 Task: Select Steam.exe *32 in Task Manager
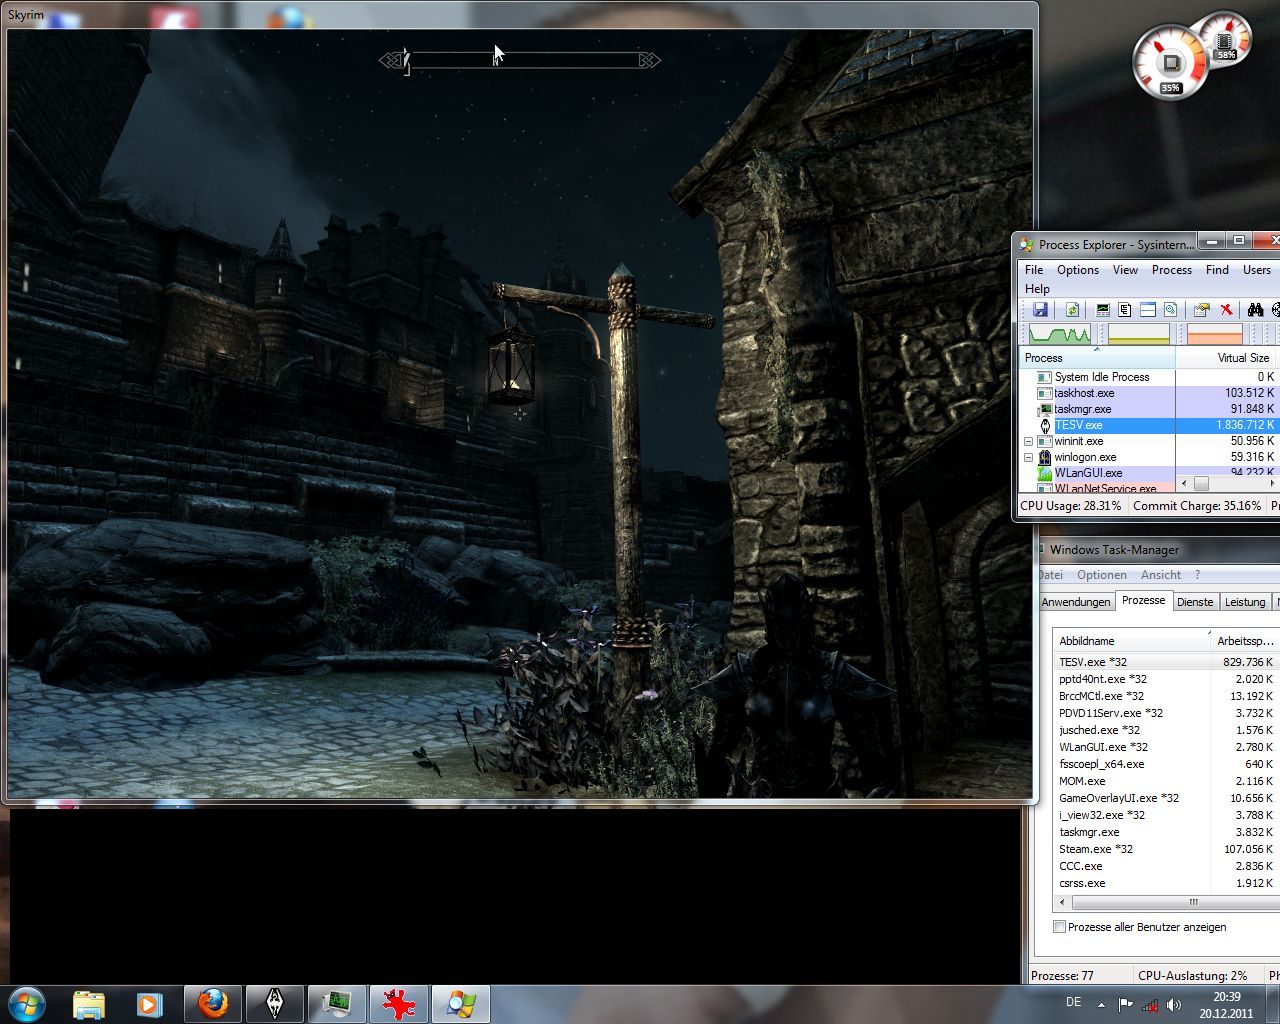1095,849
